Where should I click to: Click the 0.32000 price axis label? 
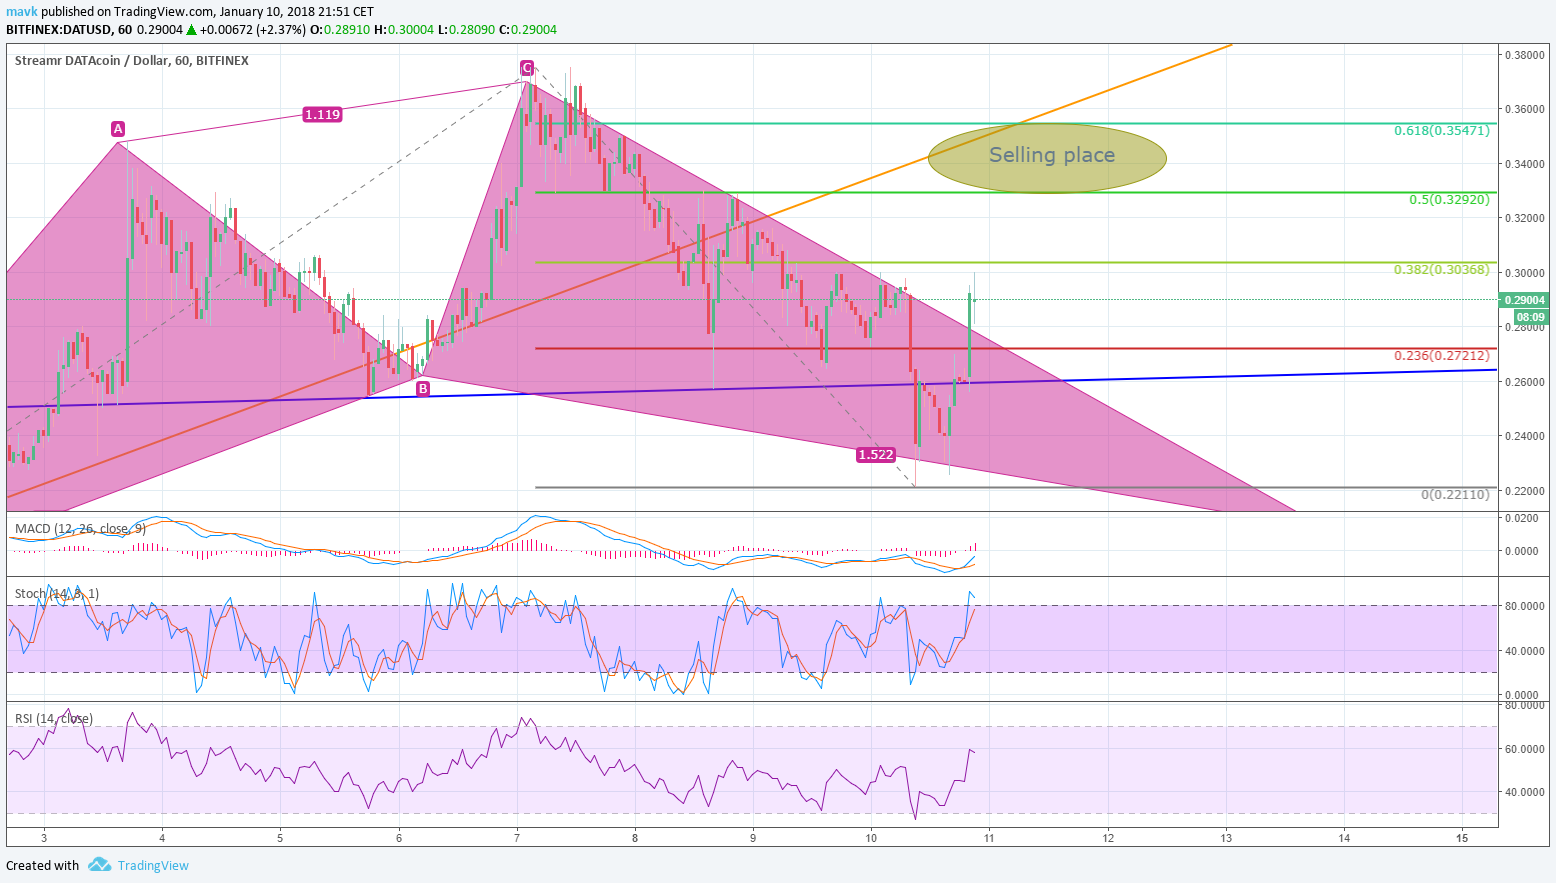(x=1525, y=218)
